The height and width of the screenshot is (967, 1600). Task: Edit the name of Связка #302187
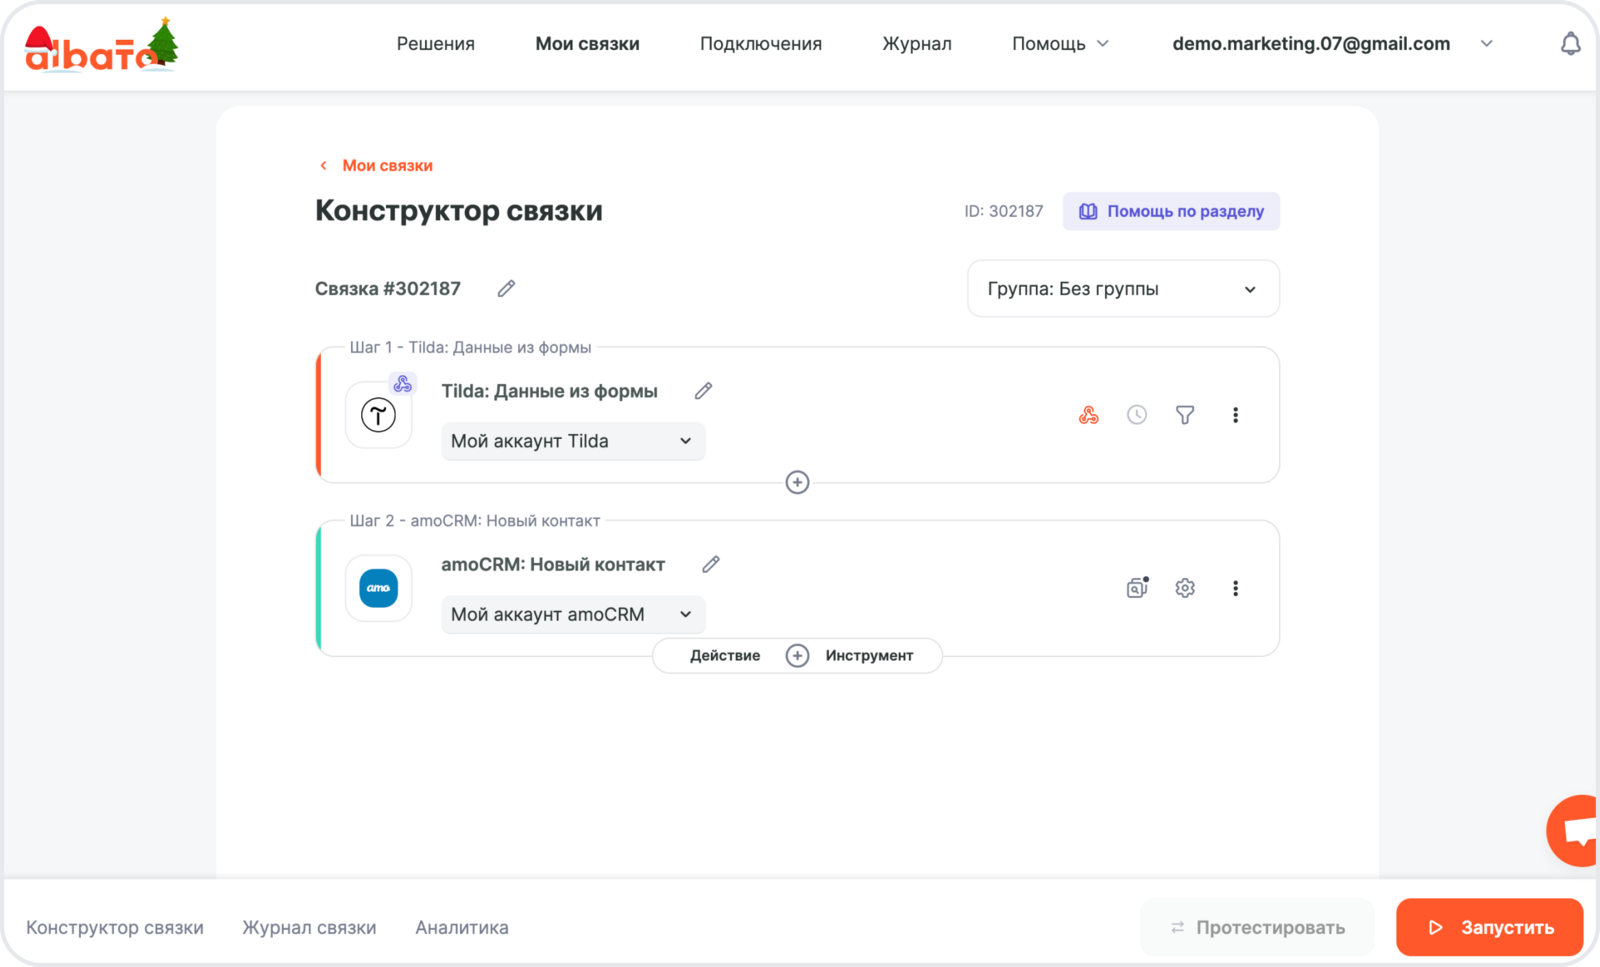tap(506, 289)
